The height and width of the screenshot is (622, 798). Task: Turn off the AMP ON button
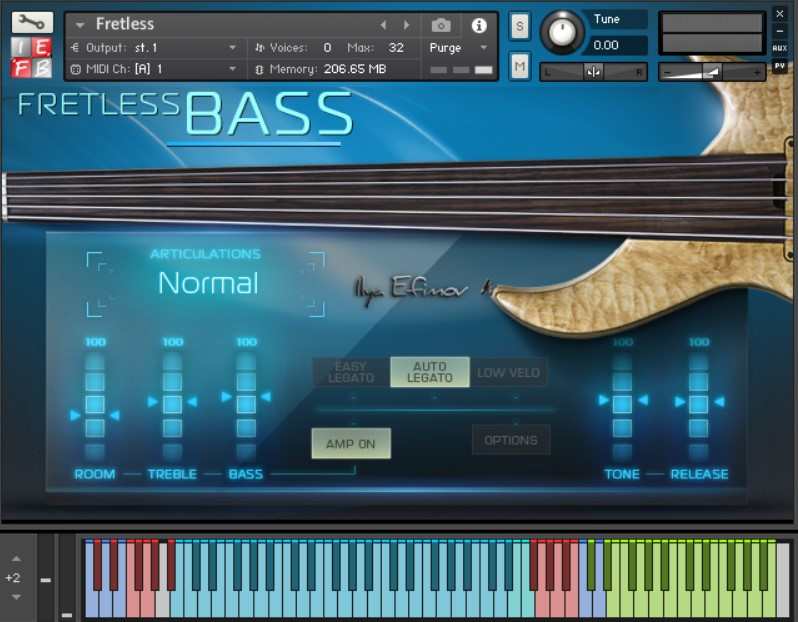tap(351, 443)
